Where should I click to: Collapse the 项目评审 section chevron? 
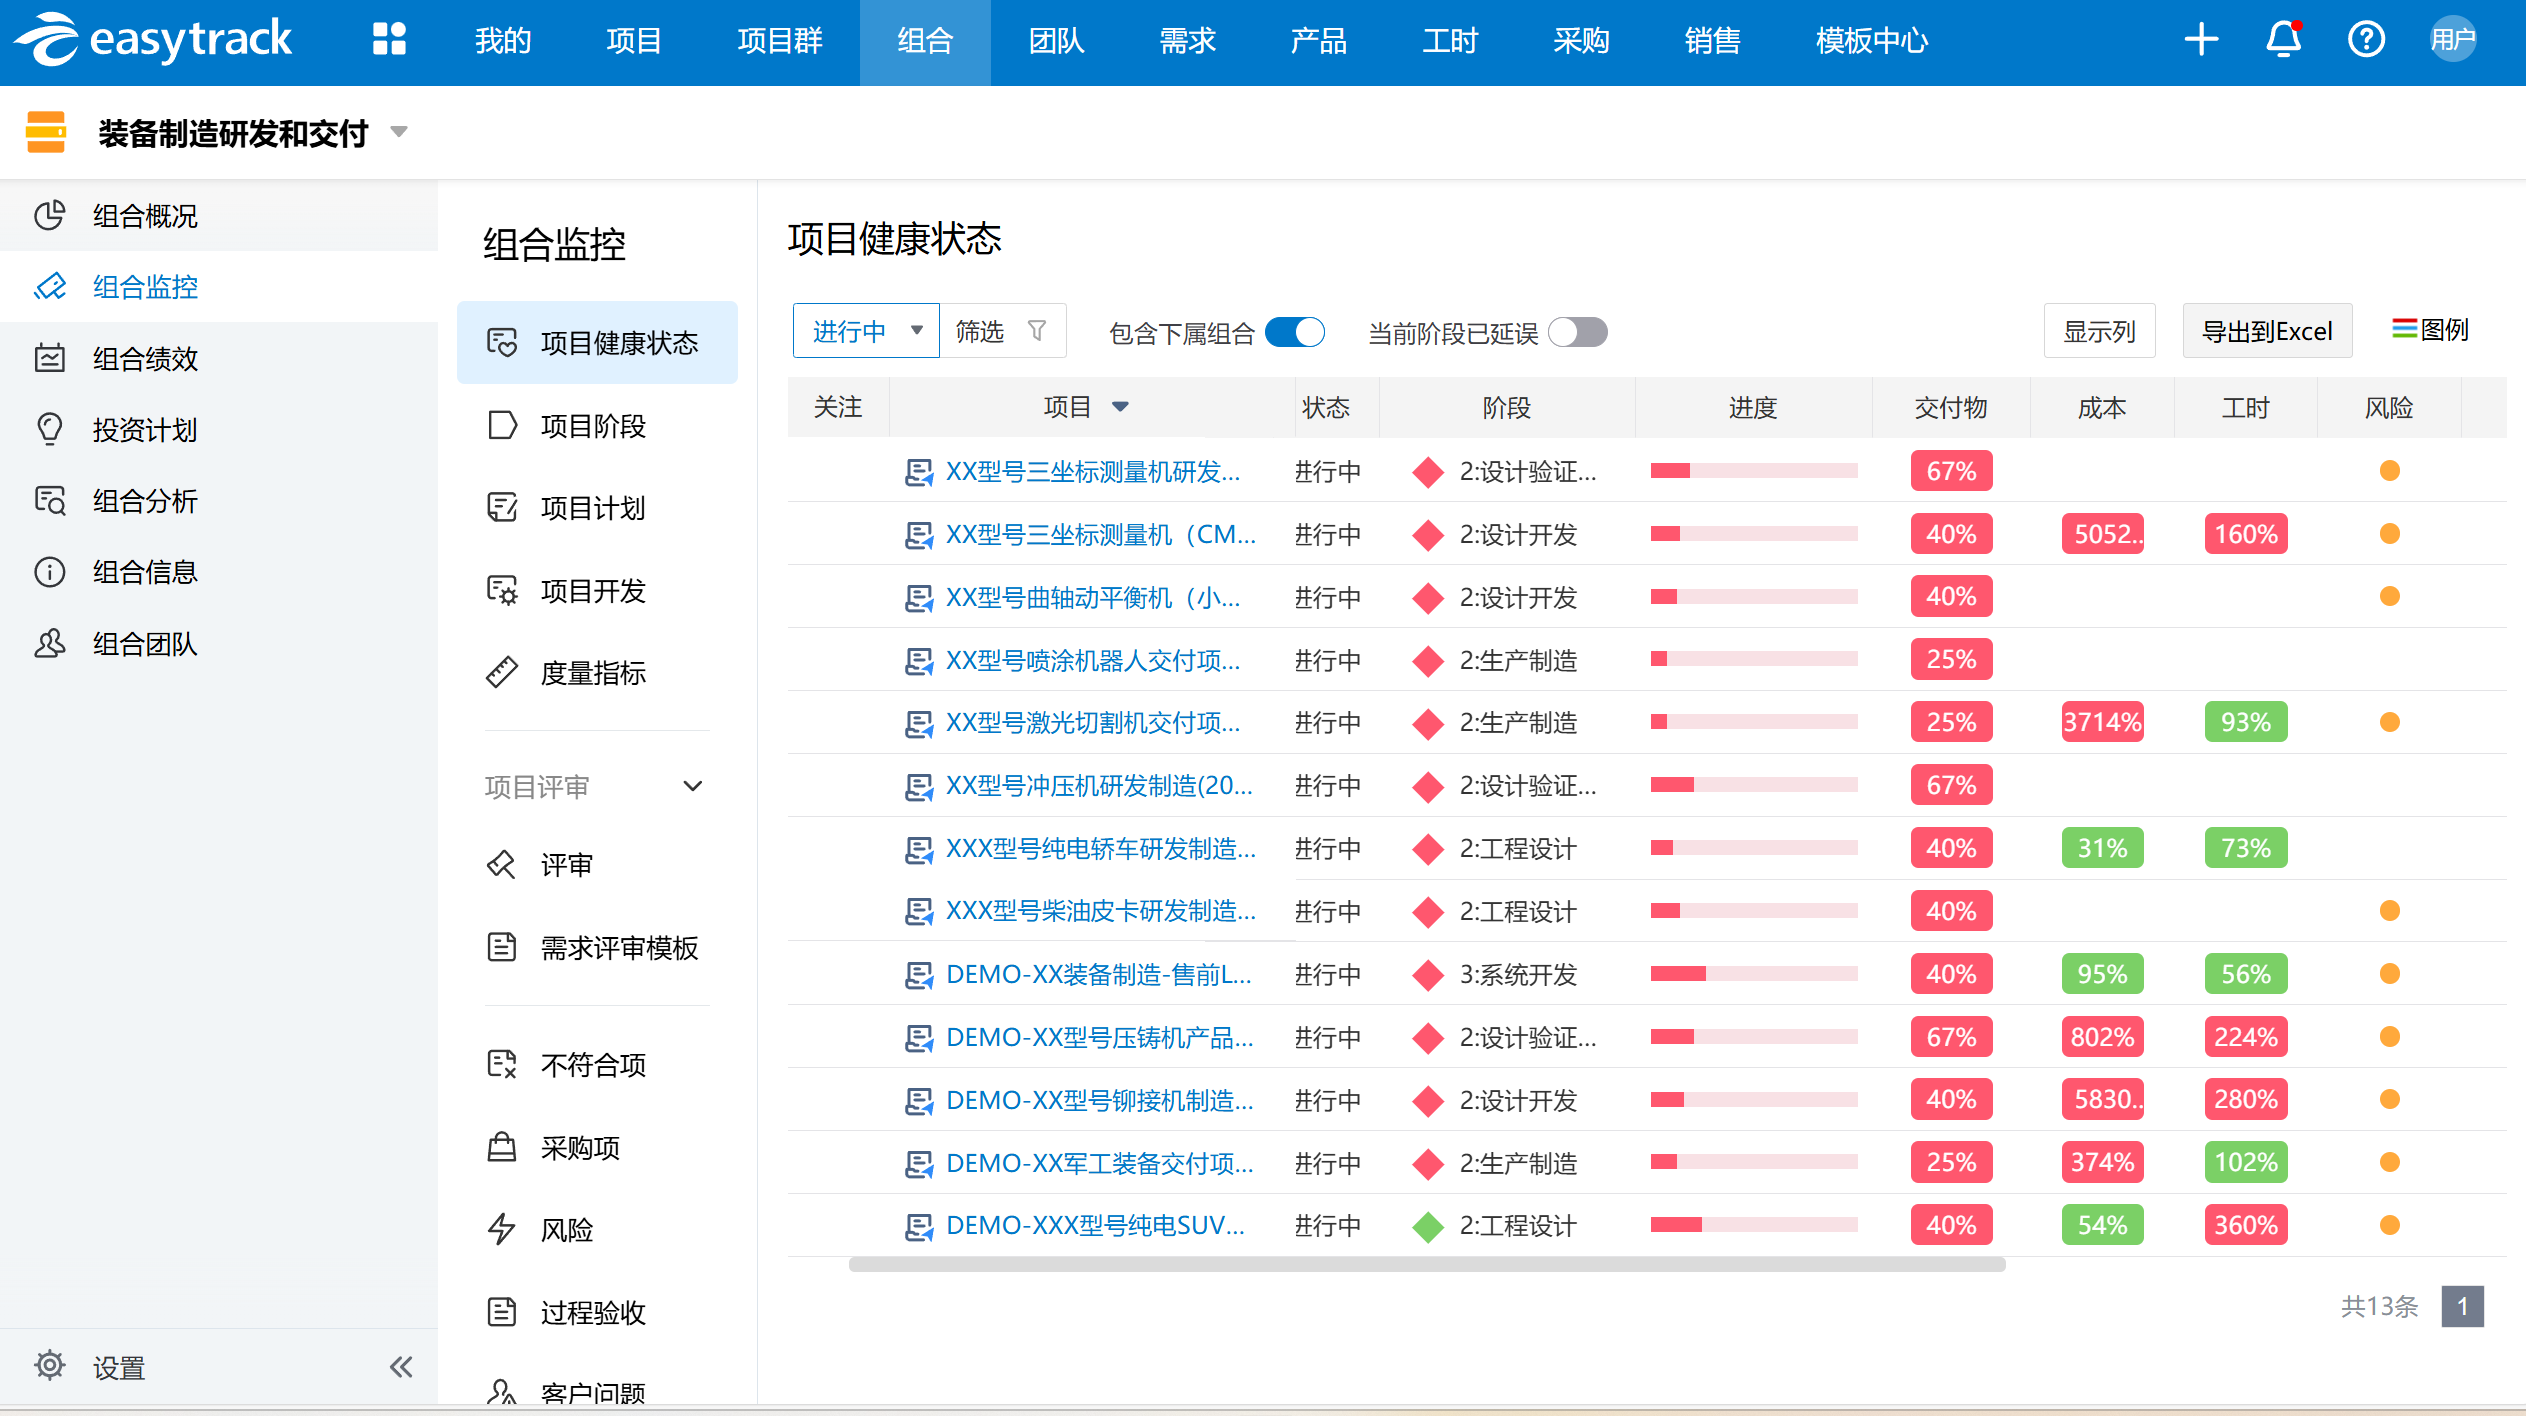pyautogui.click(x=692, y=786)
